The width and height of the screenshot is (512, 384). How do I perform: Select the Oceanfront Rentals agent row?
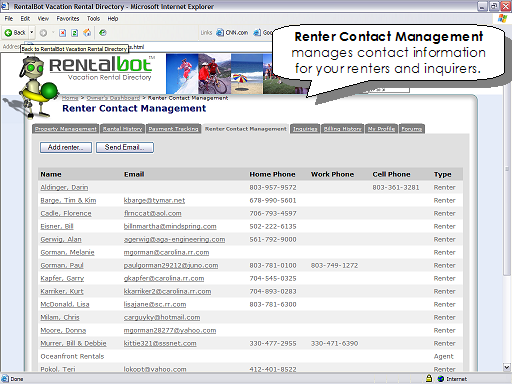coord(250,356)
